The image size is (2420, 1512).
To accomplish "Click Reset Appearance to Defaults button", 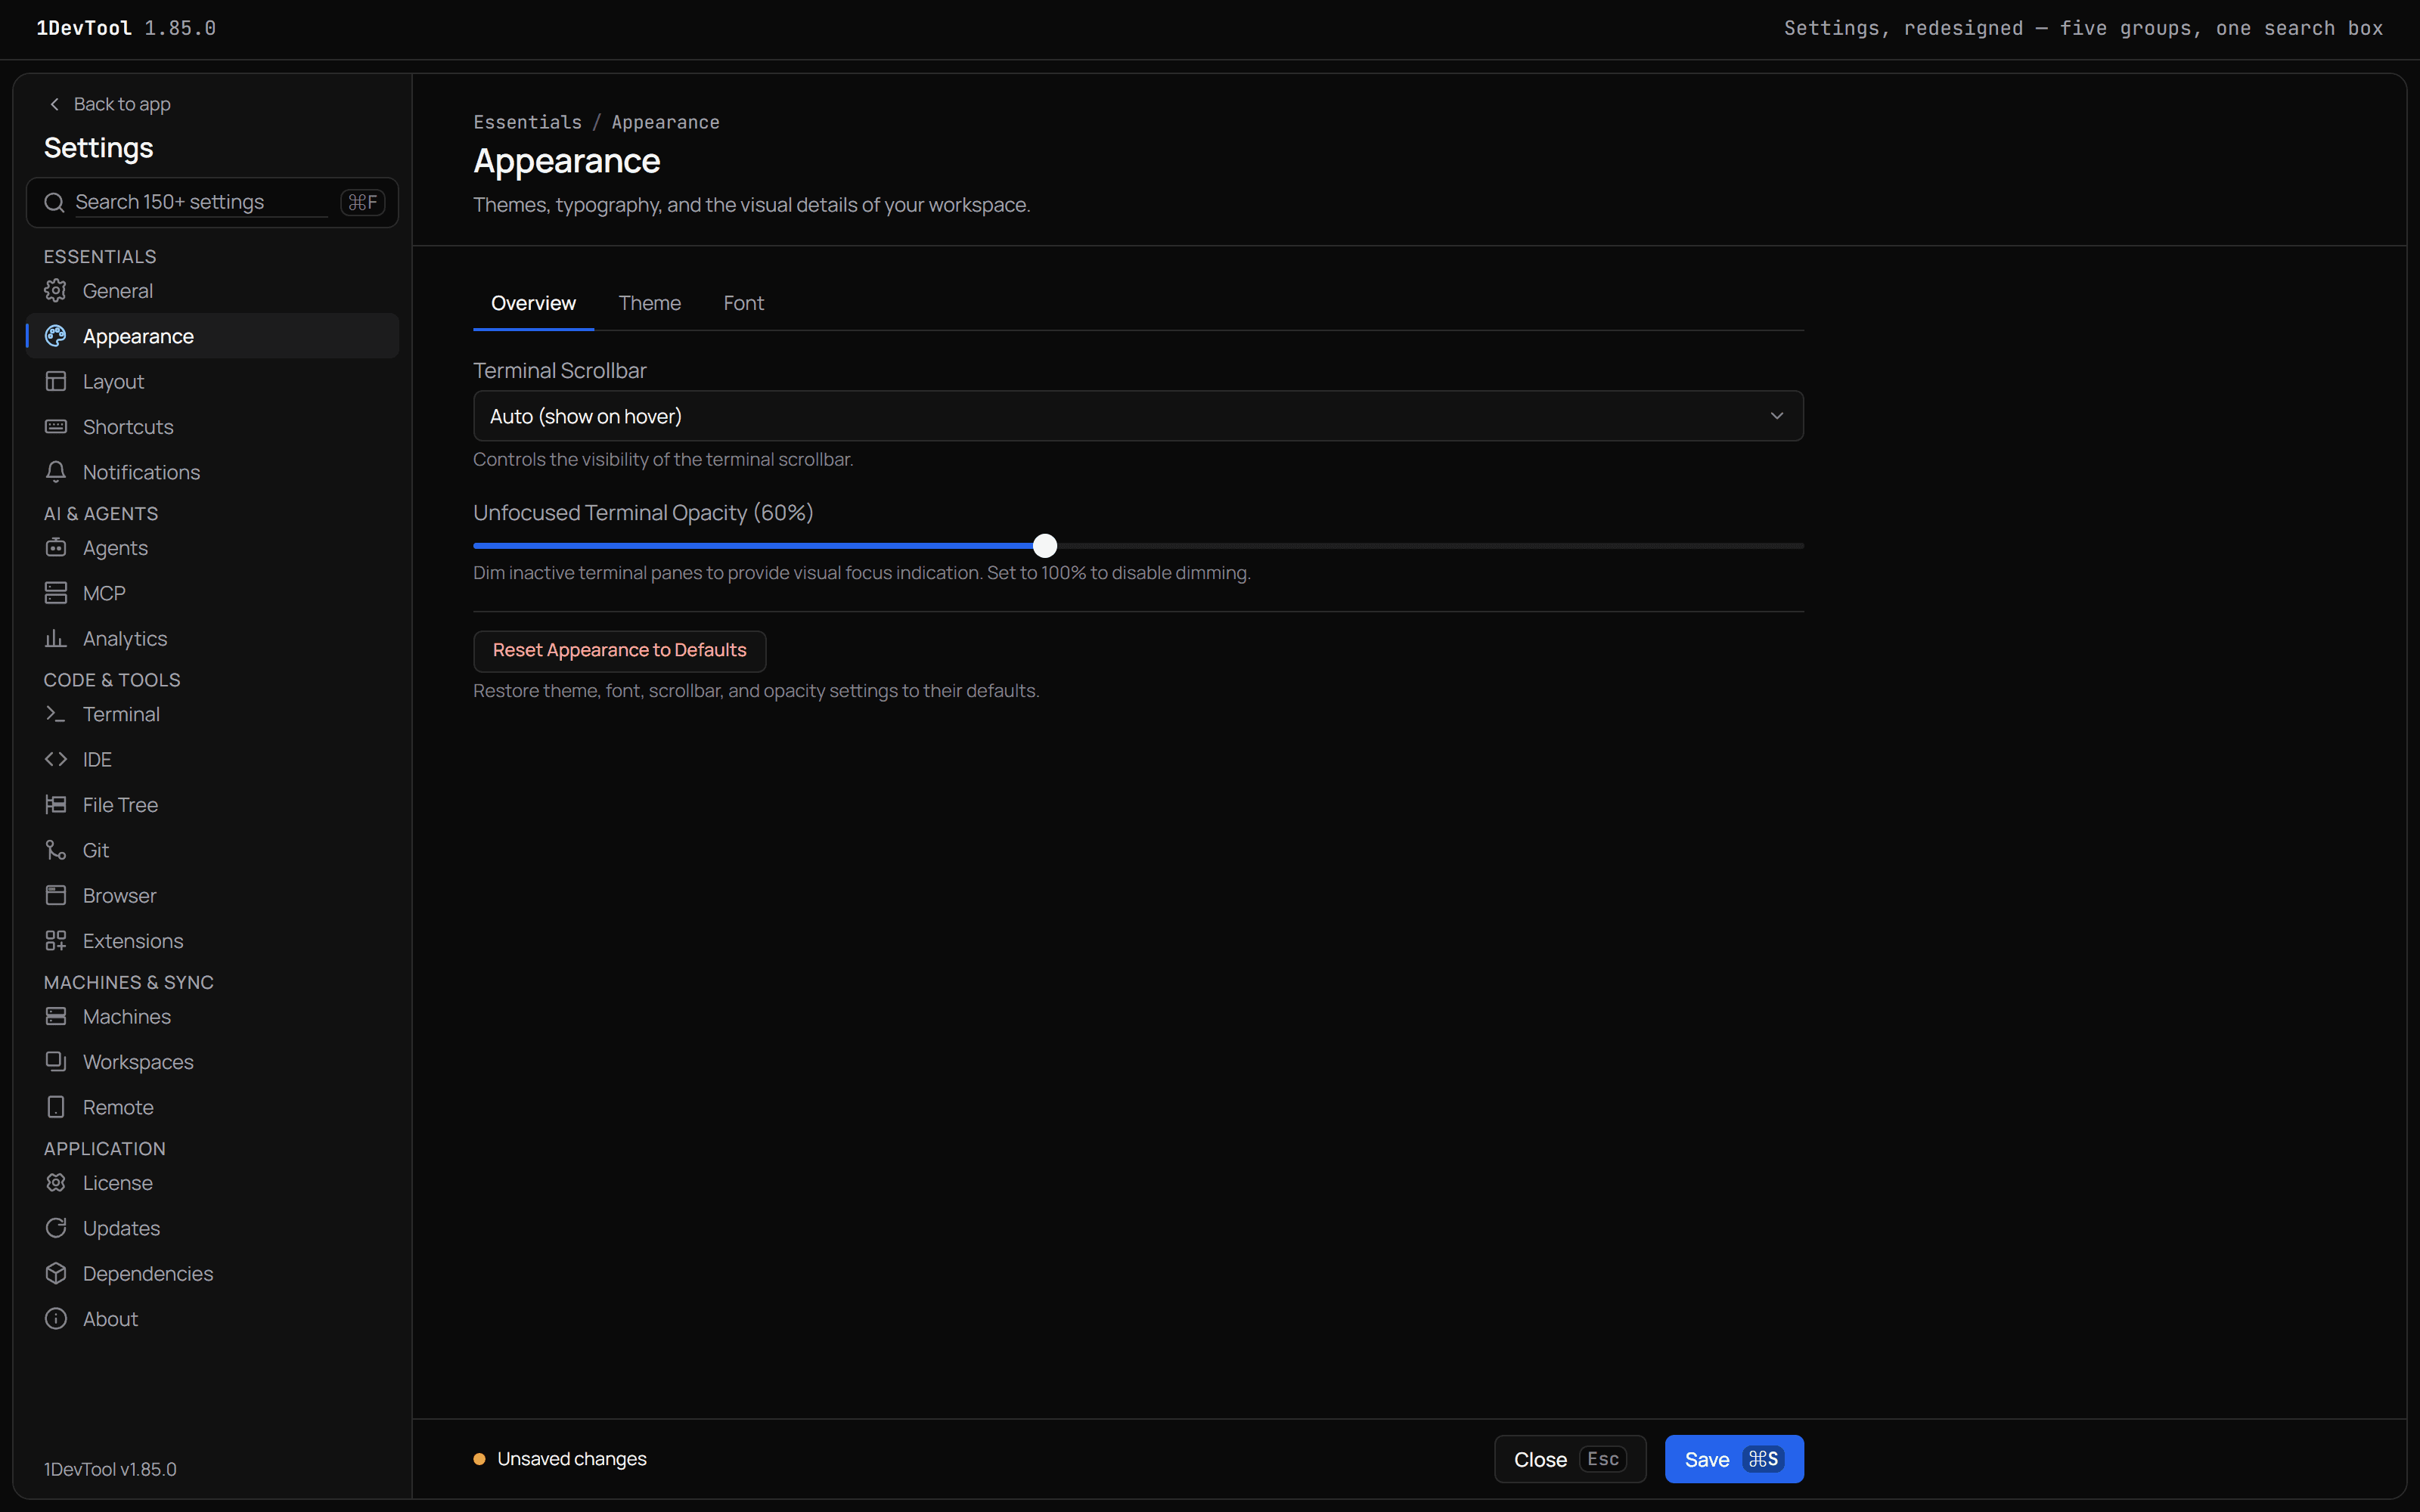I will coord(619,651).
